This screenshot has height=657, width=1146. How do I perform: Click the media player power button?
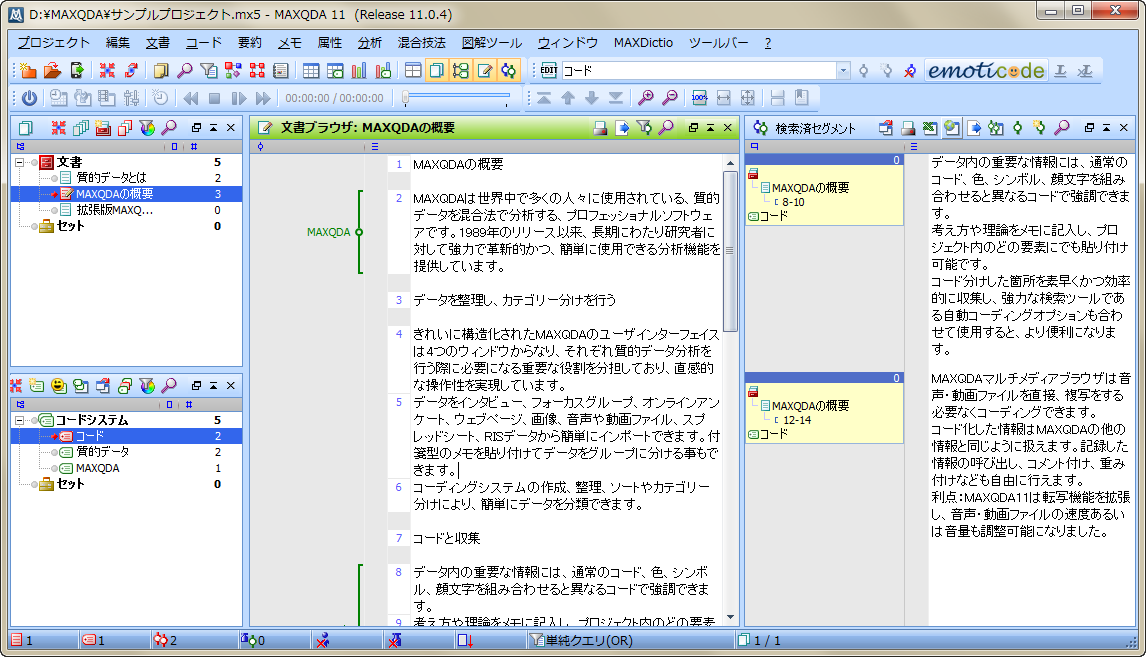click(29, 97)
